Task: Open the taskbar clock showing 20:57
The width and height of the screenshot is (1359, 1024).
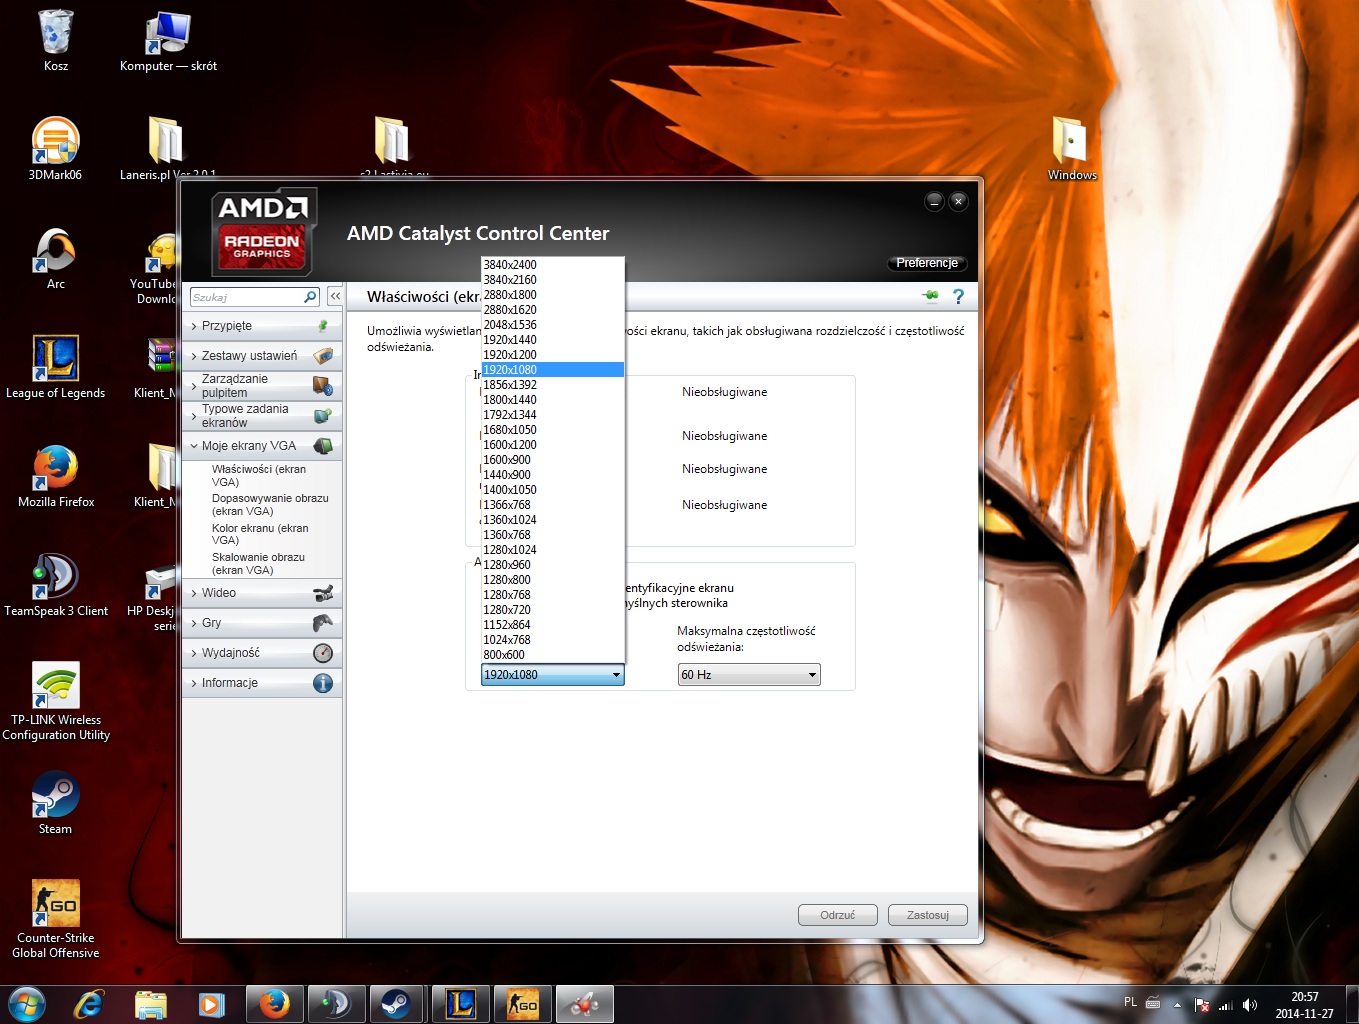Action: tap(1304, 1005)
